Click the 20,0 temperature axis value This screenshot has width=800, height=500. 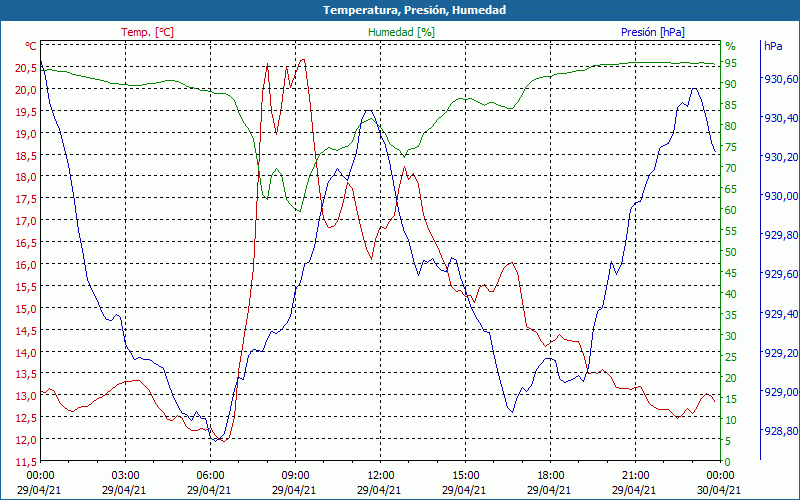(x=26, y=90)
